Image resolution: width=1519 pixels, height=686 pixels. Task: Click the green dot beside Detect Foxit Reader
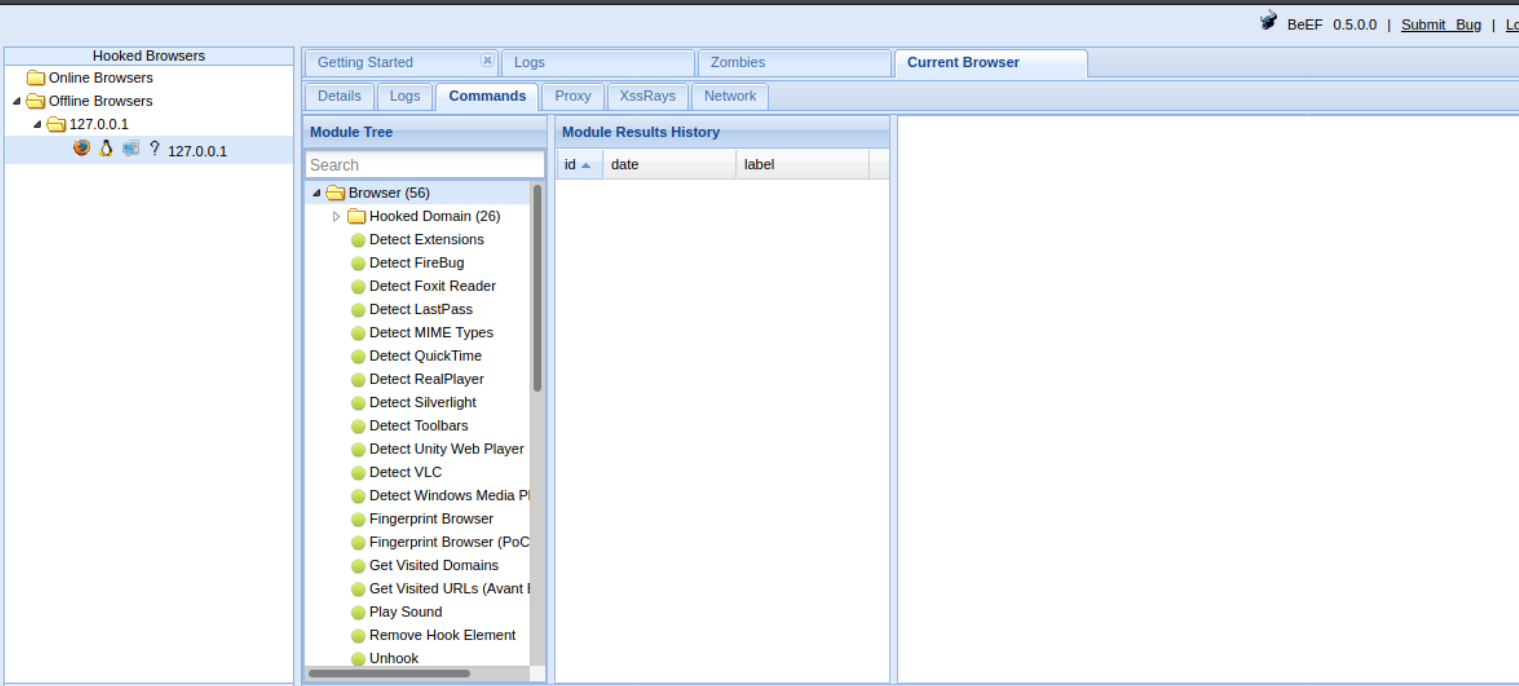point(358,286)
